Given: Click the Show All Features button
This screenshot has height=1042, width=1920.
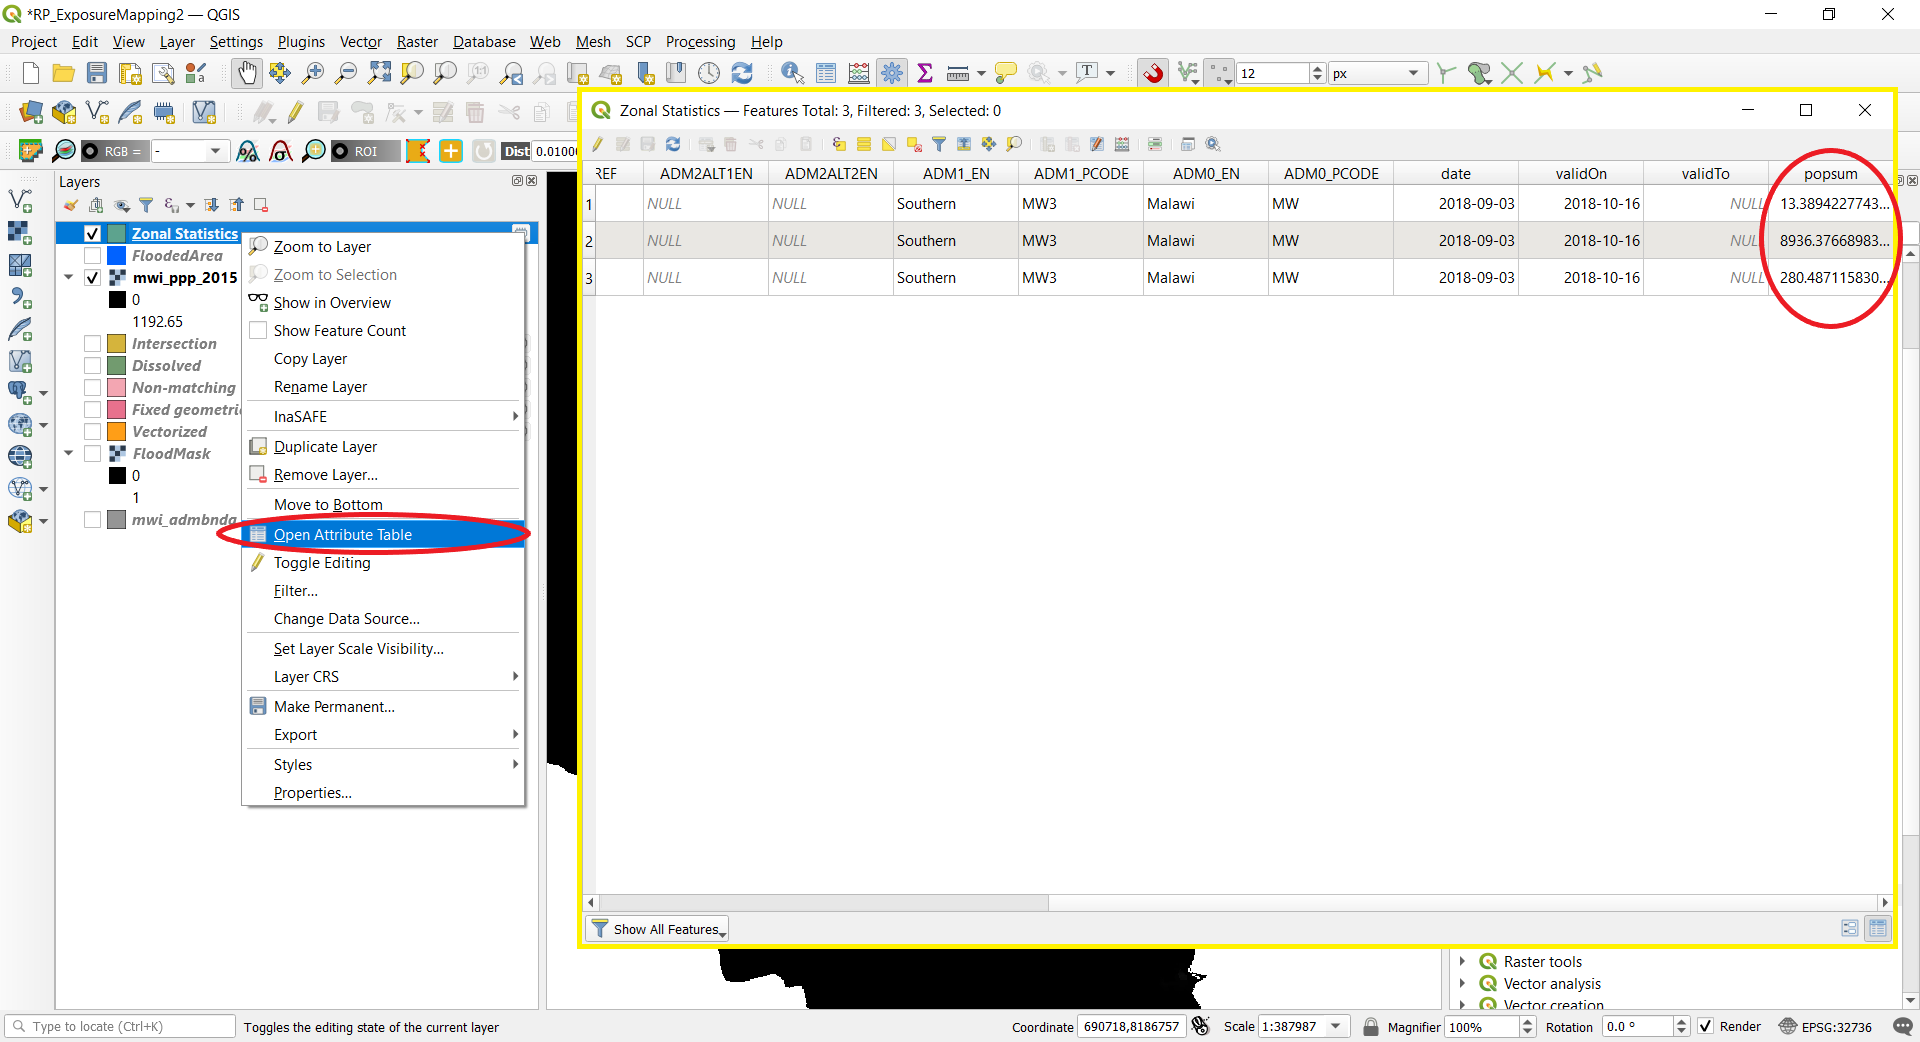Looking at the screenshot, I should click(656, 928).
